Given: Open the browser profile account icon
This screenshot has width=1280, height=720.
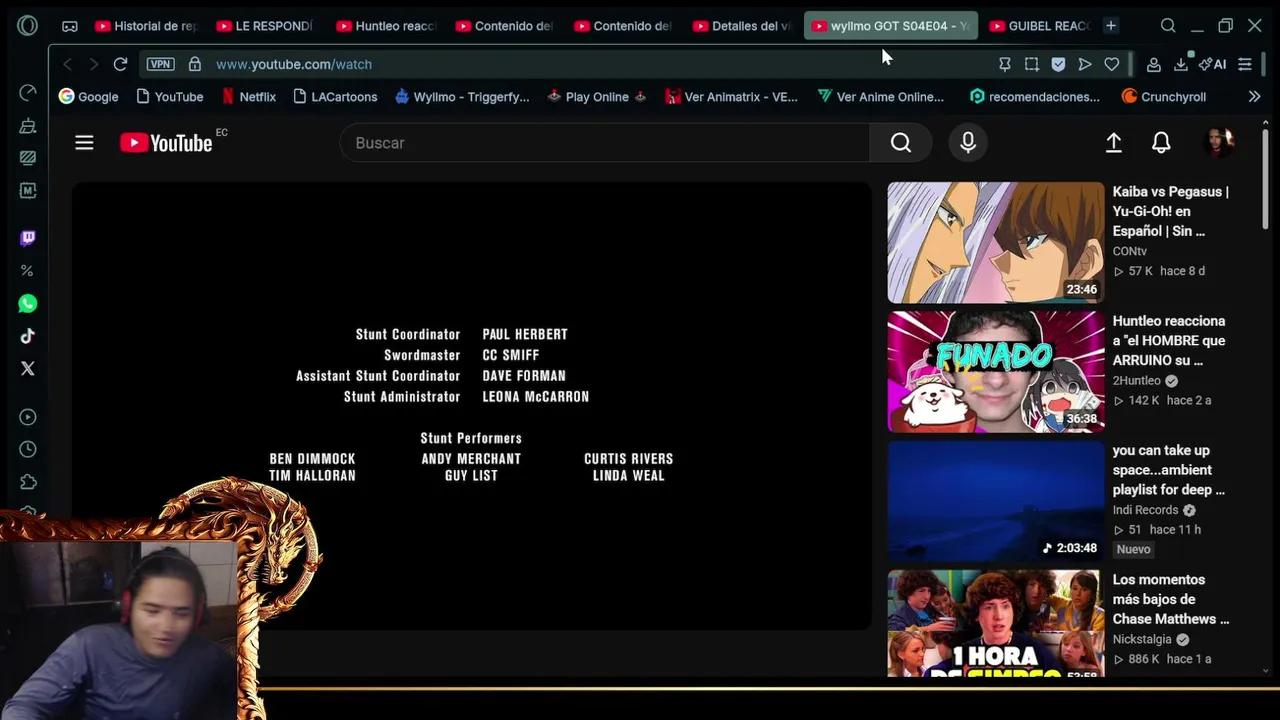Looking at the screenshot, I should pos(1153,64).
